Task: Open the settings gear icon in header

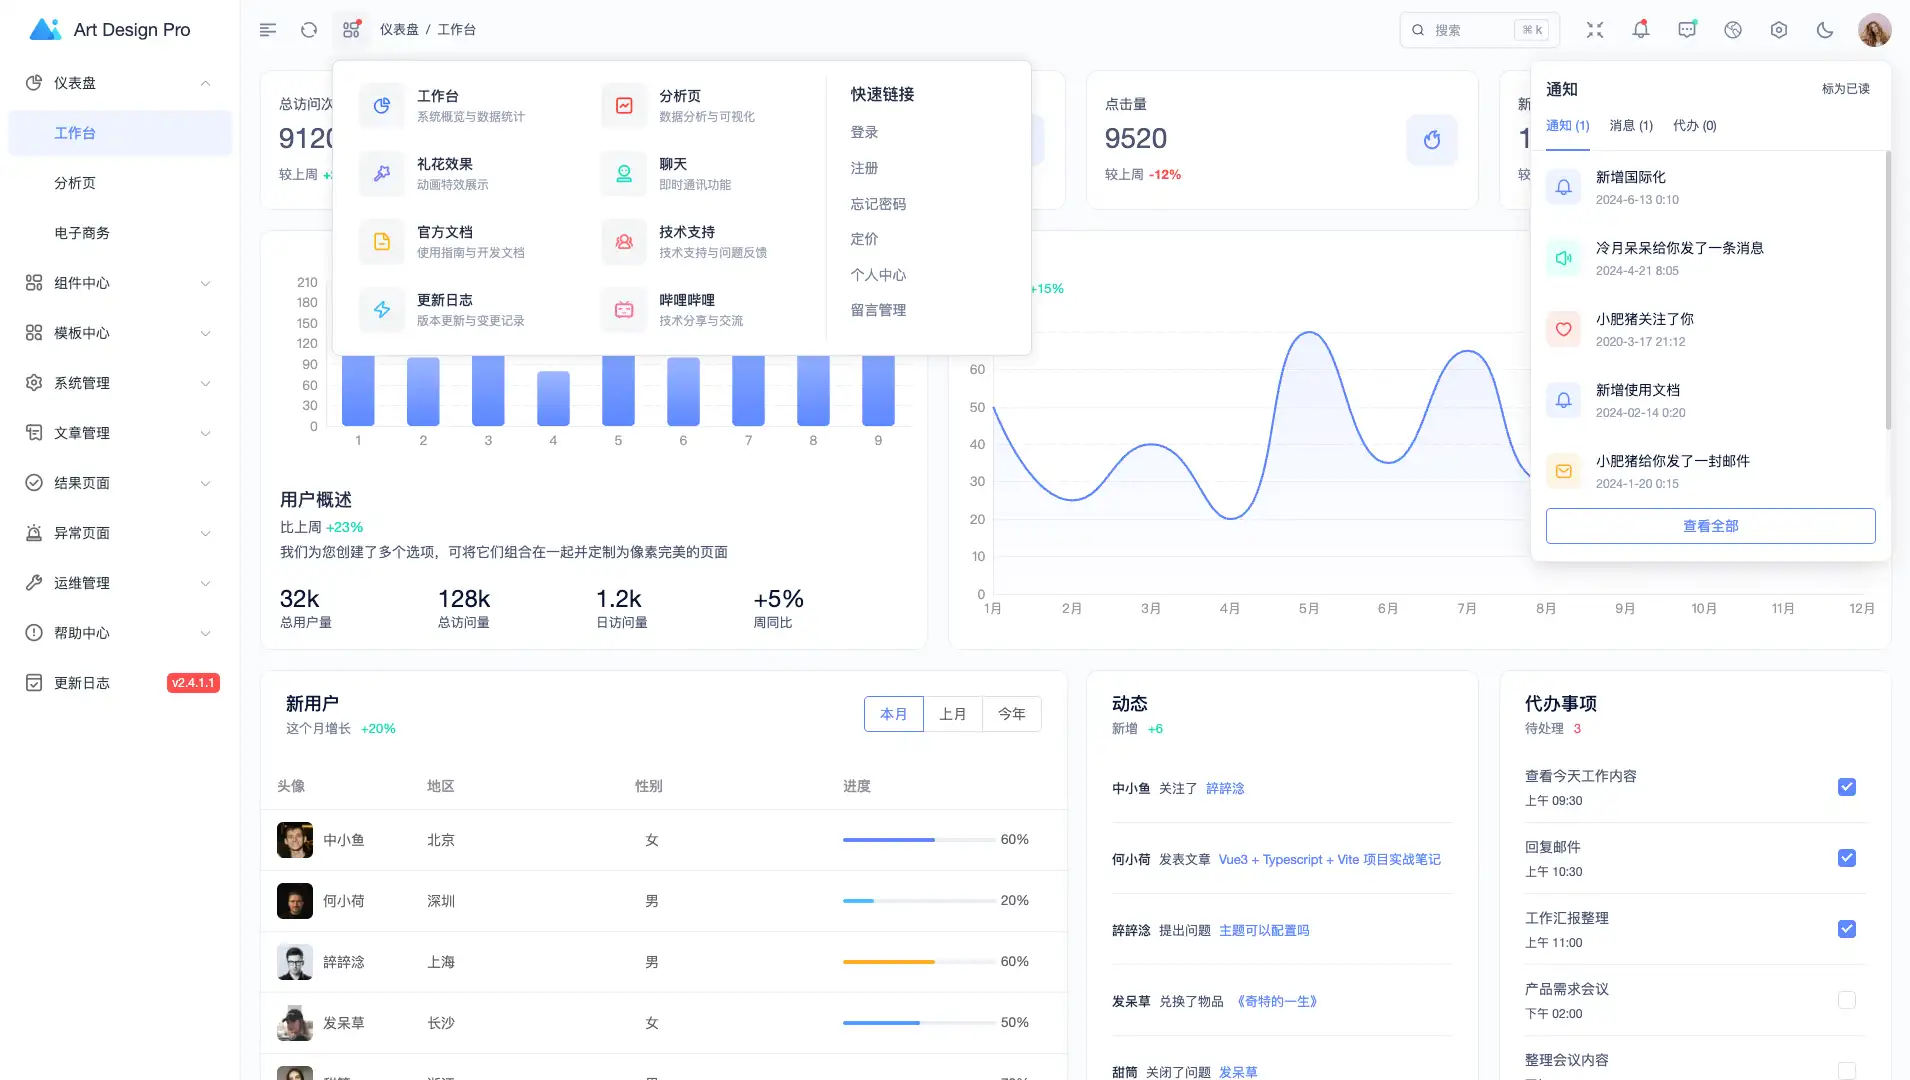Action: point(1779,30)
